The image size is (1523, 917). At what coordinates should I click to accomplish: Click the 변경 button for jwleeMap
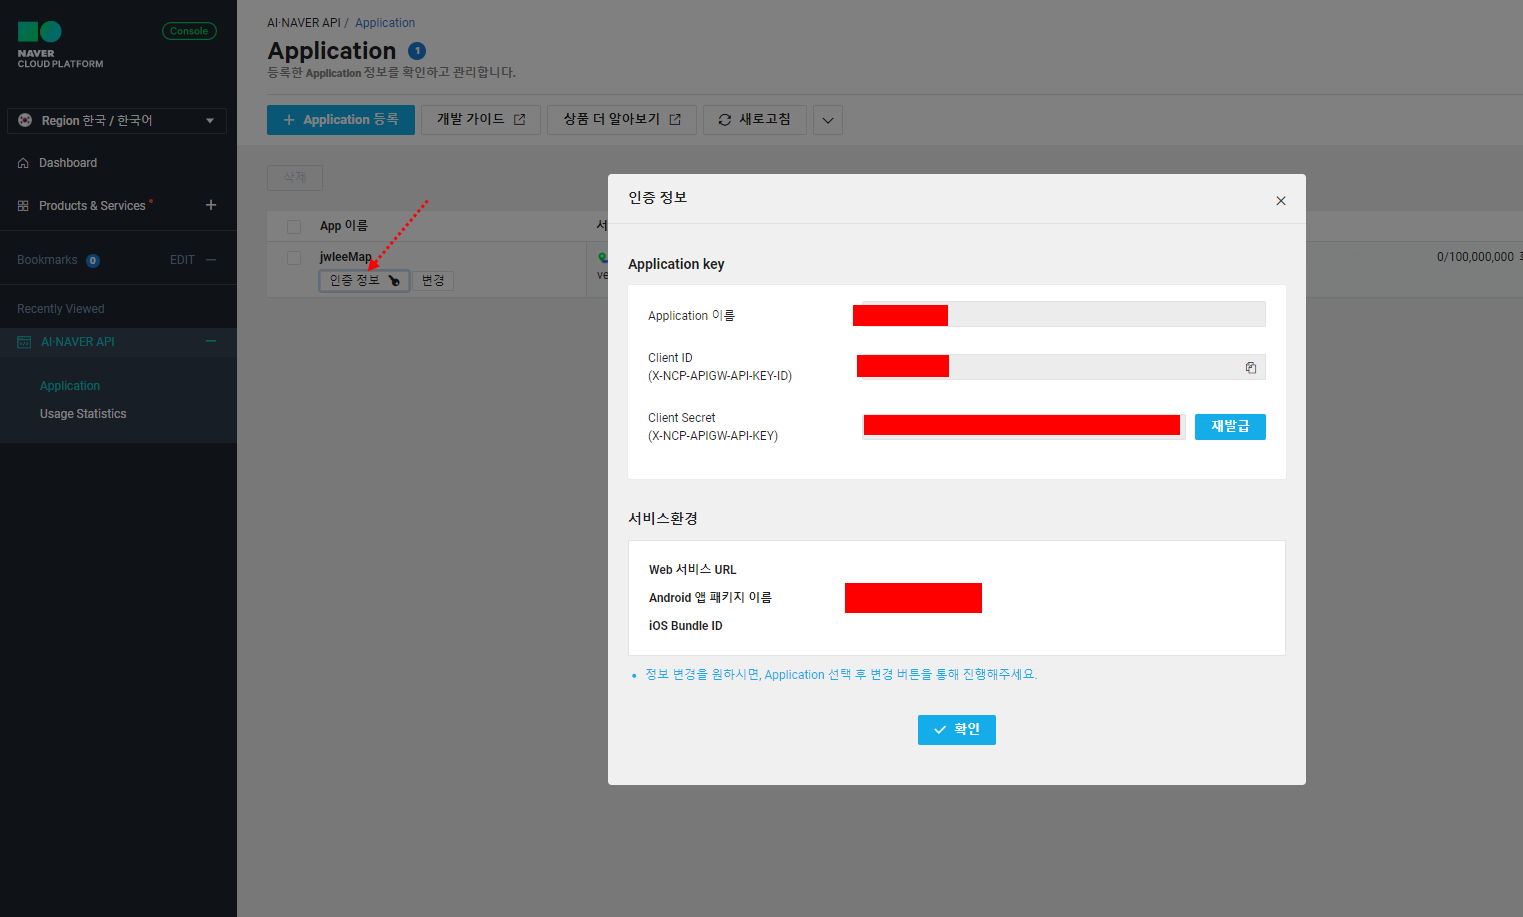pos(433,281)
